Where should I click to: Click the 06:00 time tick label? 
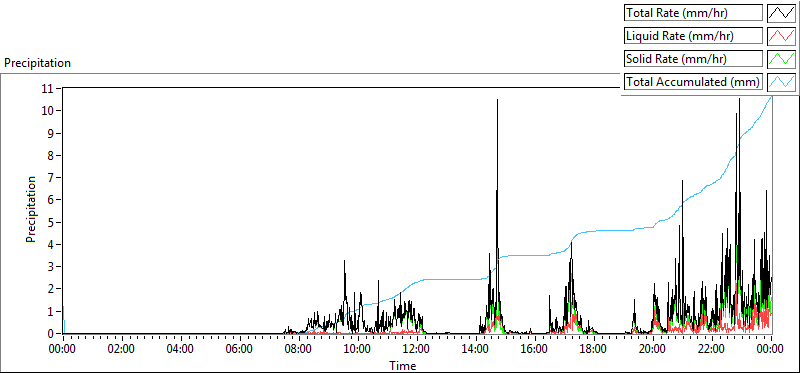coord(240,349)
